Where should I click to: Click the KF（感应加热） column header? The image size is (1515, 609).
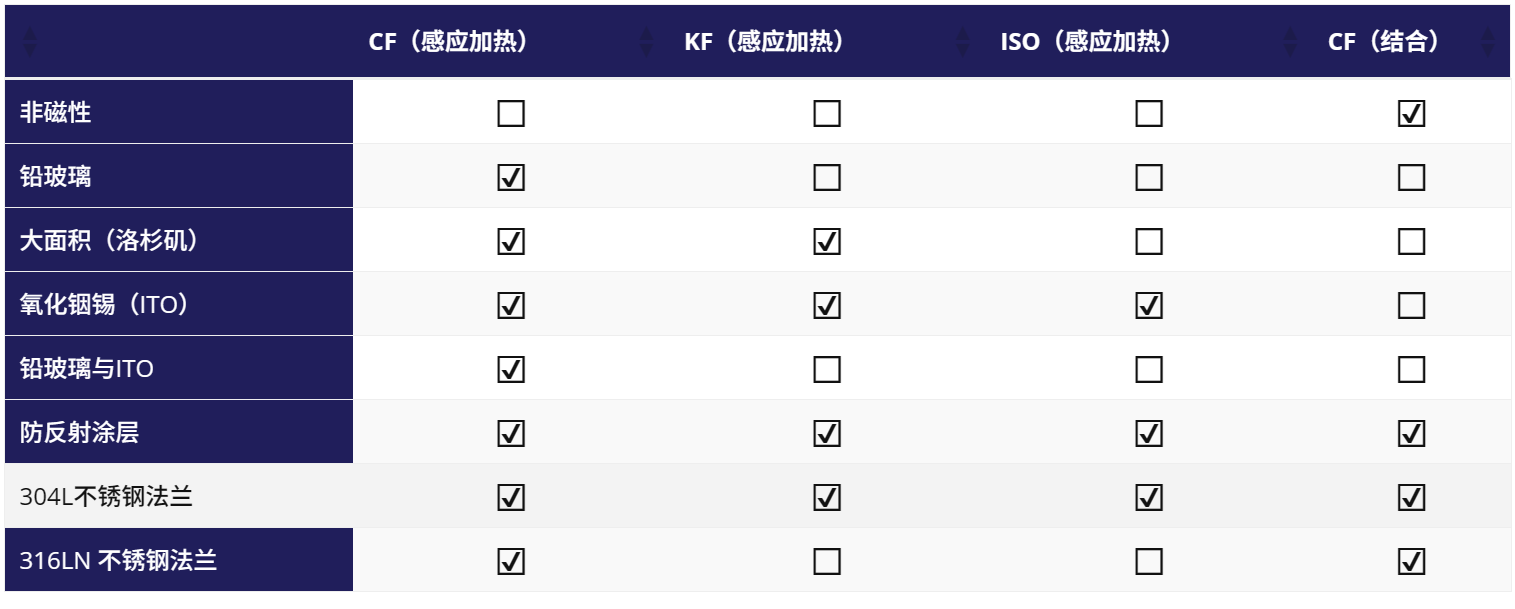coord(765,42)
